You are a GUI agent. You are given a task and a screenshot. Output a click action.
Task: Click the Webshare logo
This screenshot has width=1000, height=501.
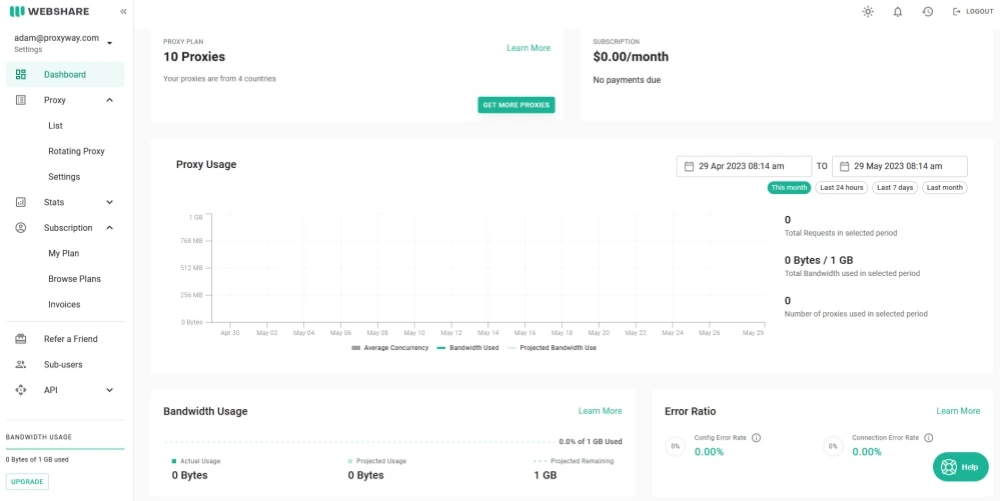(49, 11)
